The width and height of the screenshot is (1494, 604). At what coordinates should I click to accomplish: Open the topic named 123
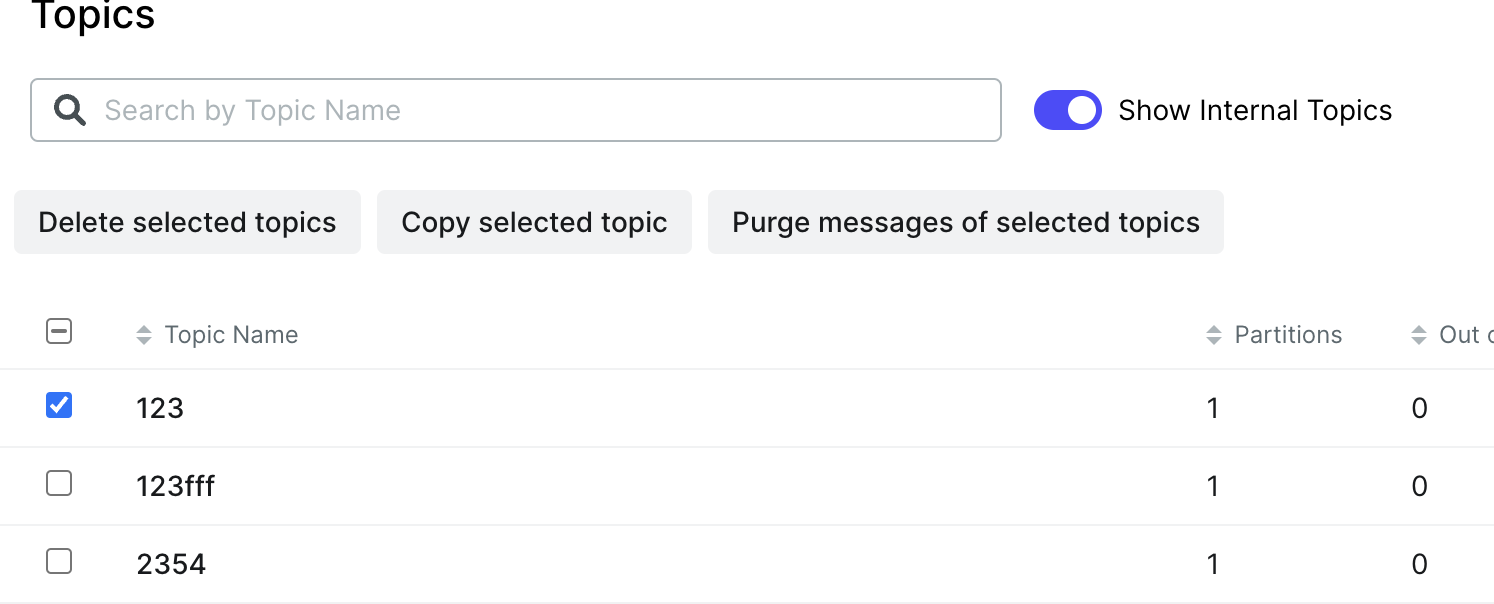[159, 408]
